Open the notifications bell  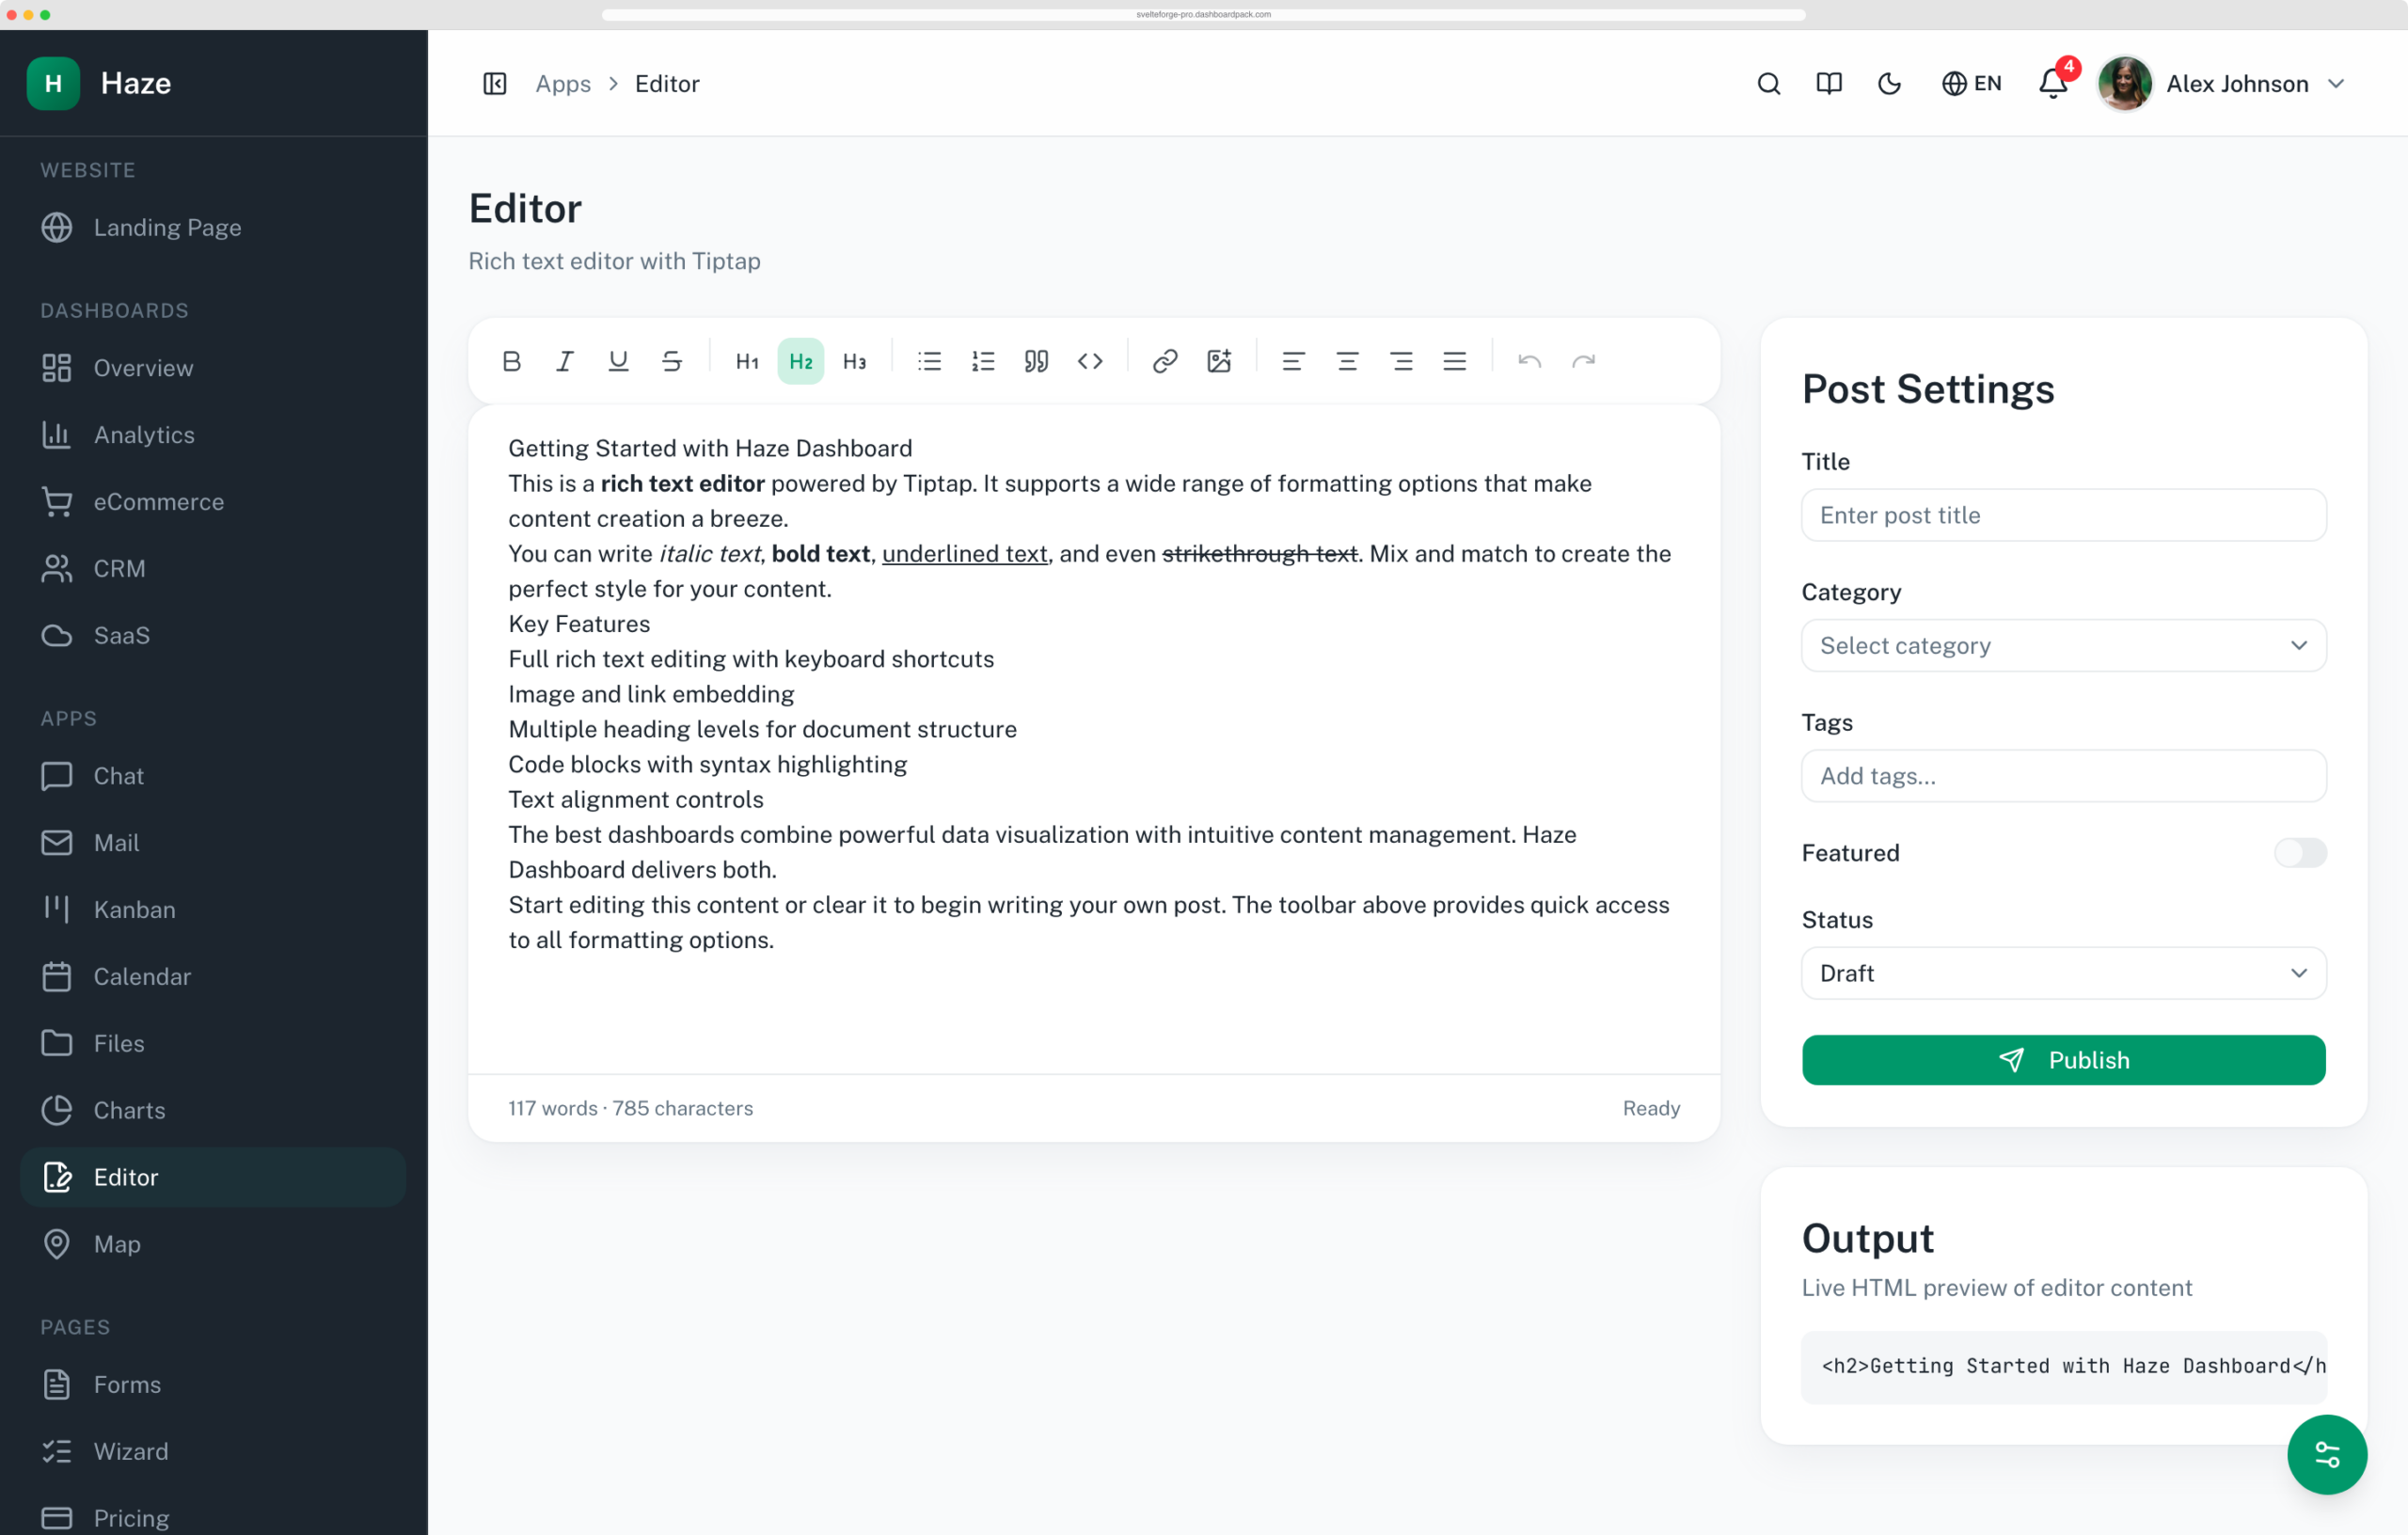(2053, 83)
